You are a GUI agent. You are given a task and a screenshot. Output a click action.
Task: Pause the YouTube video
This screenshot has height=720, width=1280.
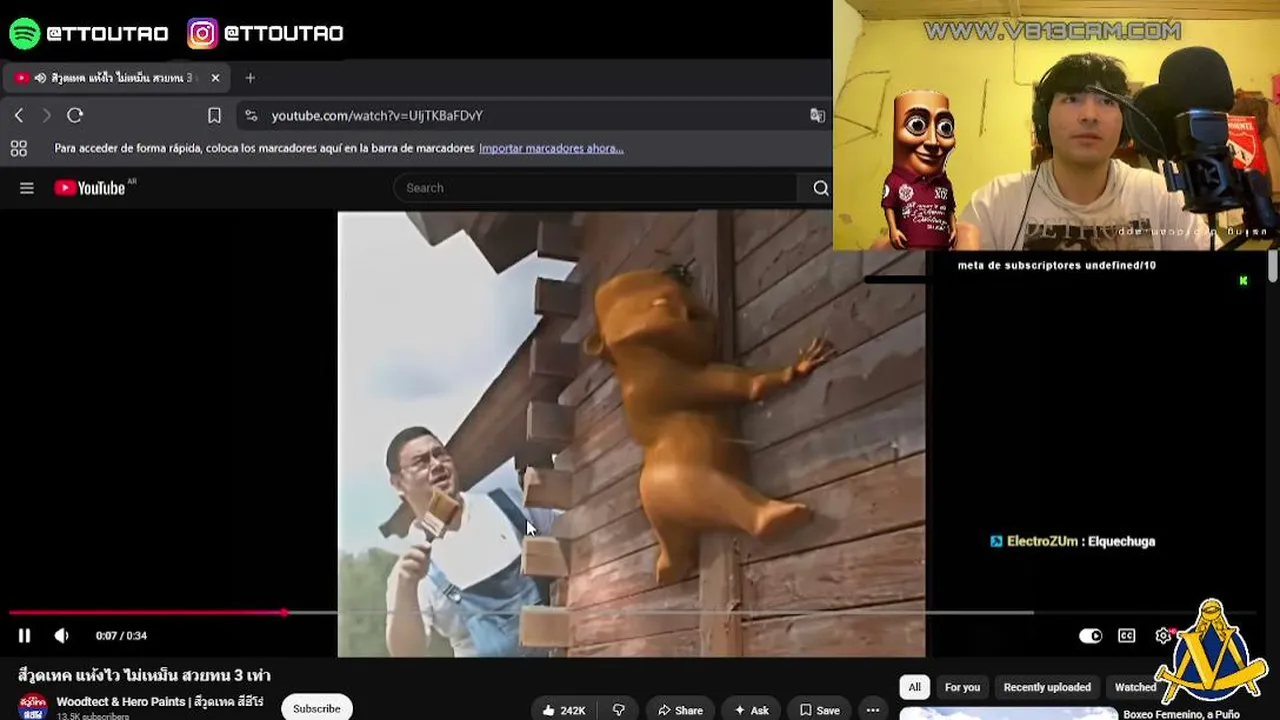(24, 636)
